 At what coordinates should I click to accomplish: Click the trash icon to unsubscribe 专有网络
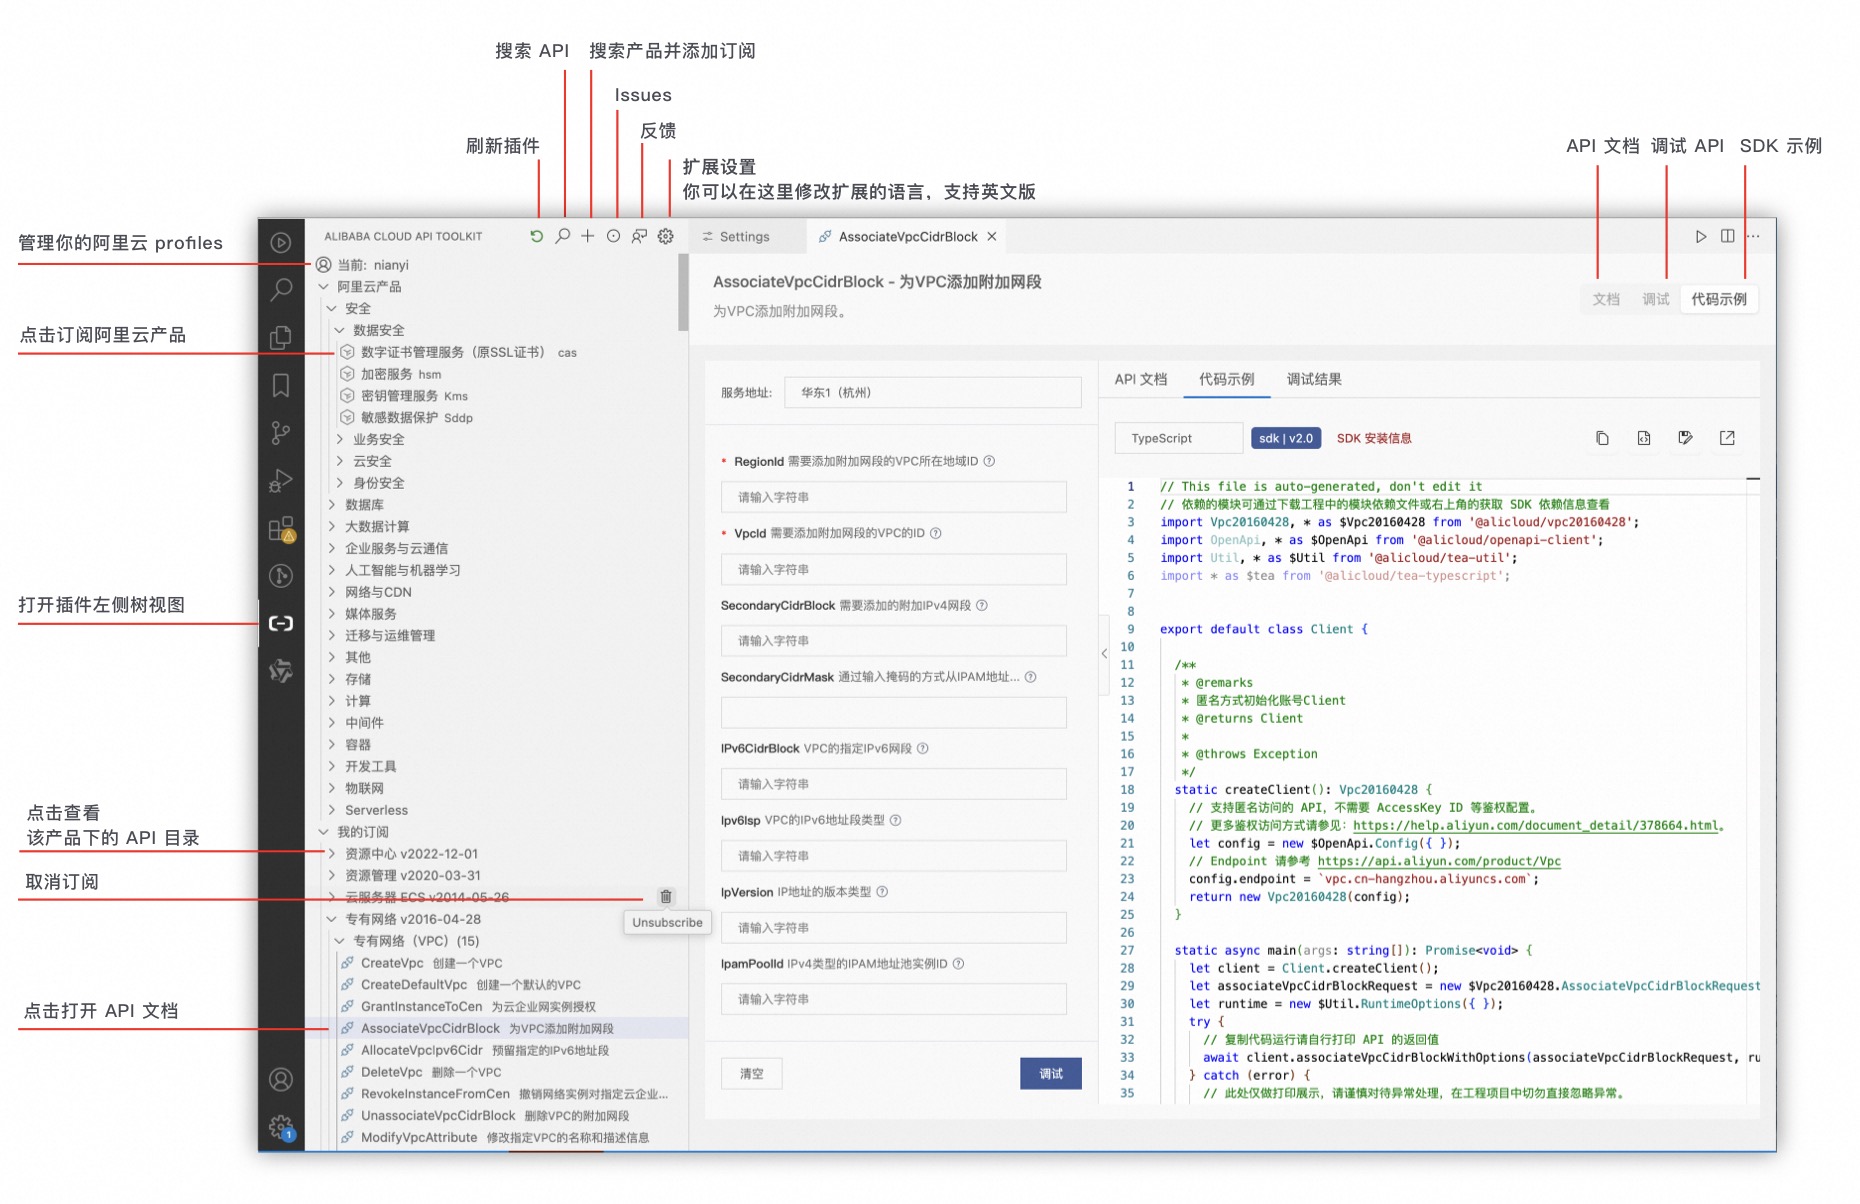[x=665, y=897]
